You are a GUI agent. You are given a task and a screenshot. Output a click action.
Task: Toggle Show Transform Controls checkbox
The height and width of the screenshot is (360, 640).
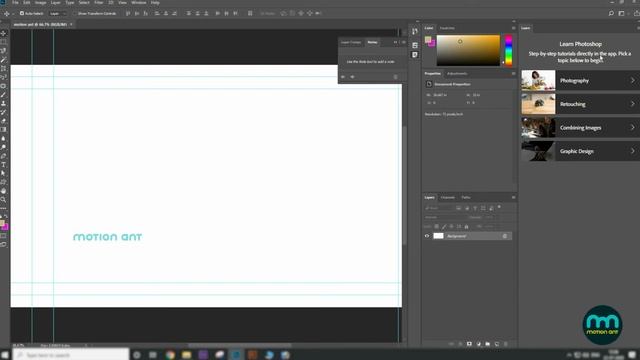[74, 13]
